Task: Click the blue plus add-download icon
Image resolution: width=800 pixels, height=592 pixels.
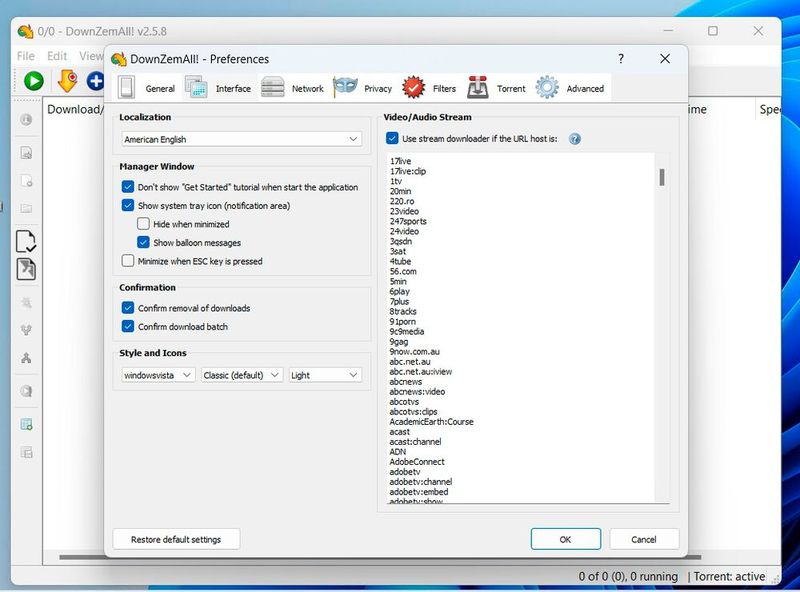Action: click(95, 81)
